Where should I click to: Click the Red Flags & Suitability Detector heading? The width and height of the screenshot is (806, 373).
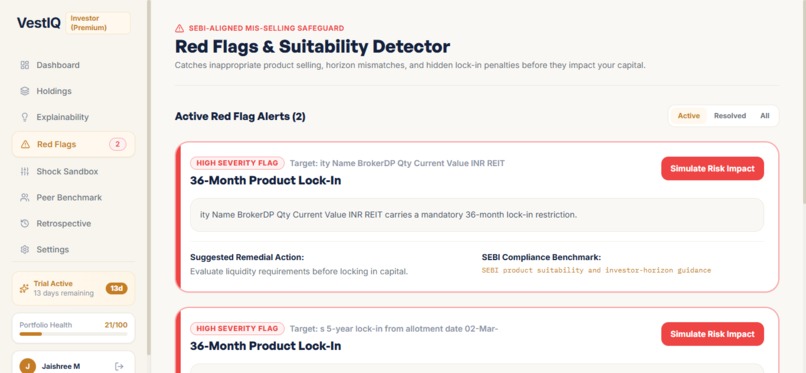tap(313, 47)
